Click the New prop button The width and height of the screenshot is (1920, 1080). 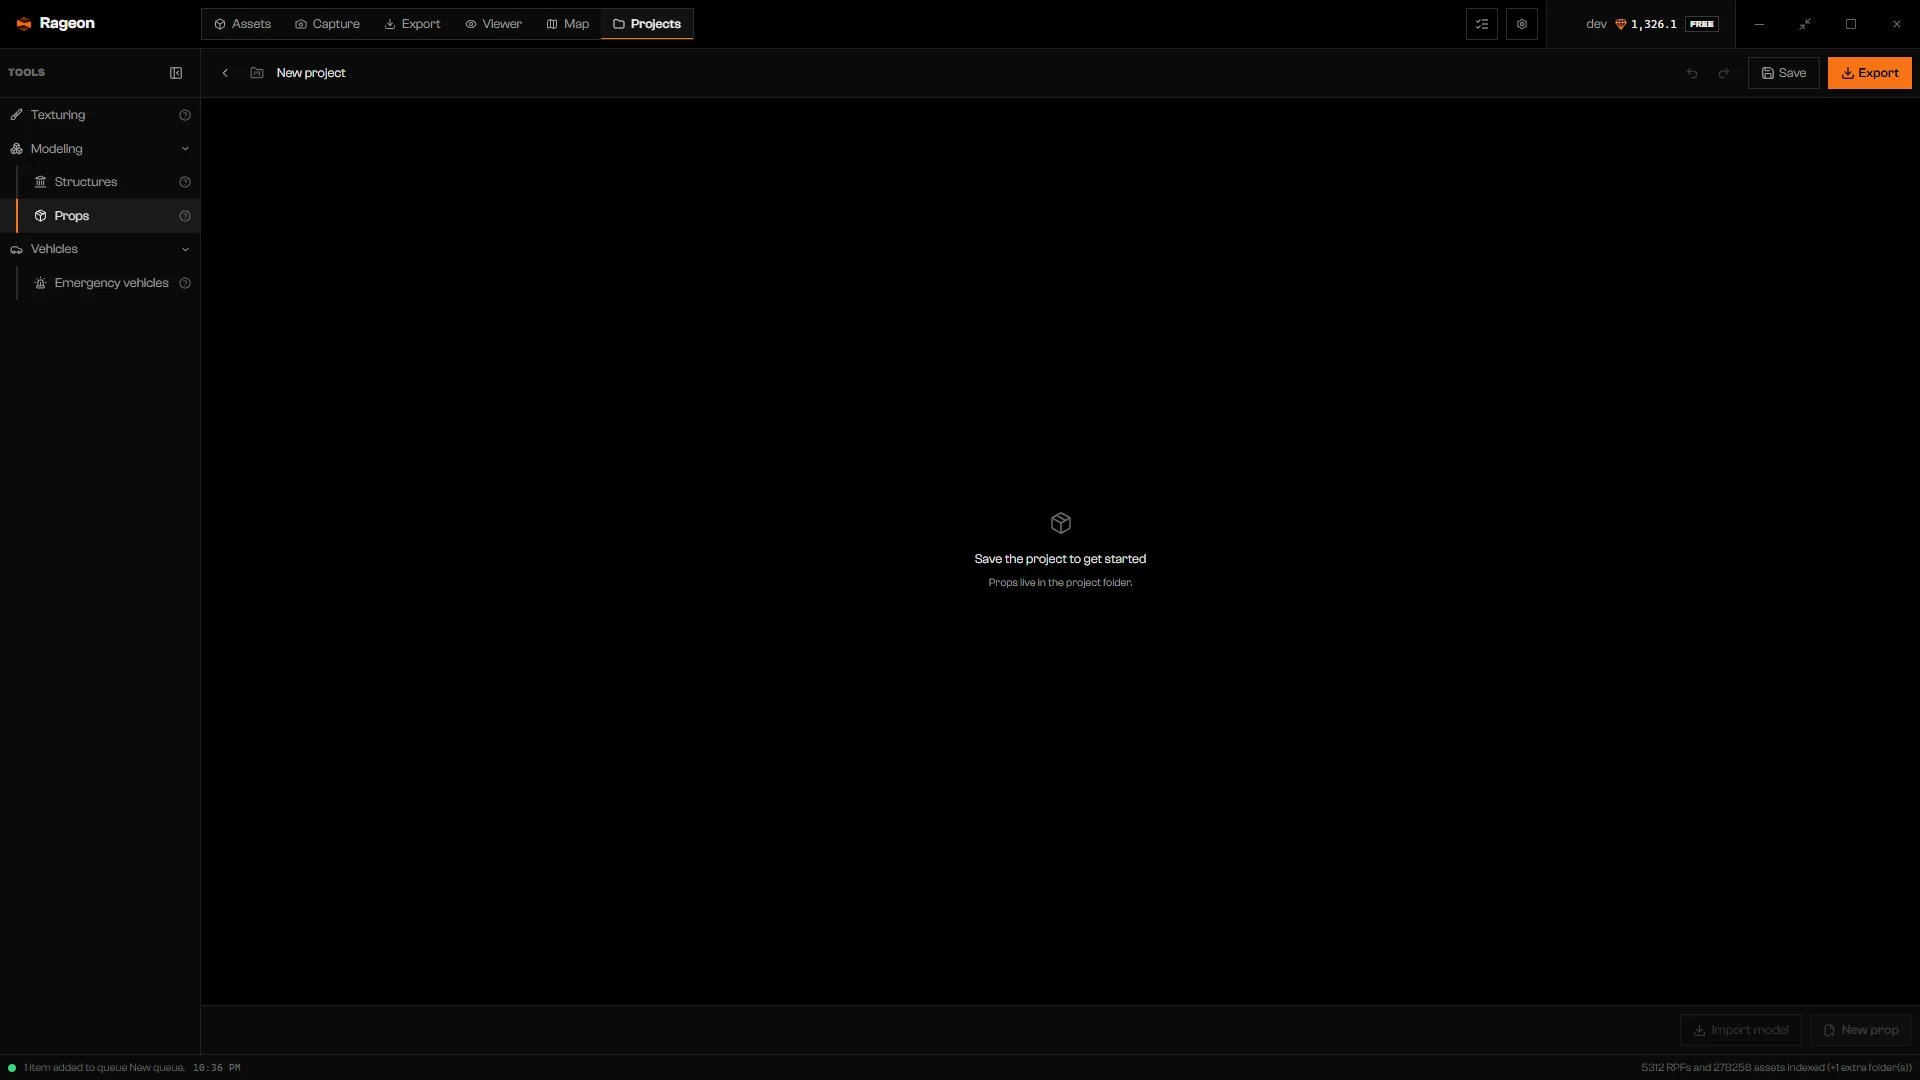coord(1860,1030)
